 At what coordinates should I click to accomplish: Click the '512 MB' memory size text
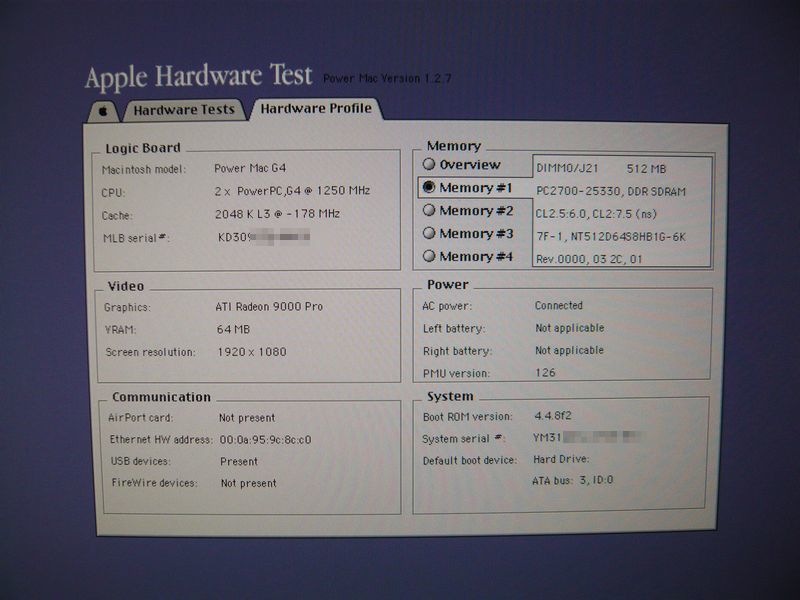click(646, 168)
